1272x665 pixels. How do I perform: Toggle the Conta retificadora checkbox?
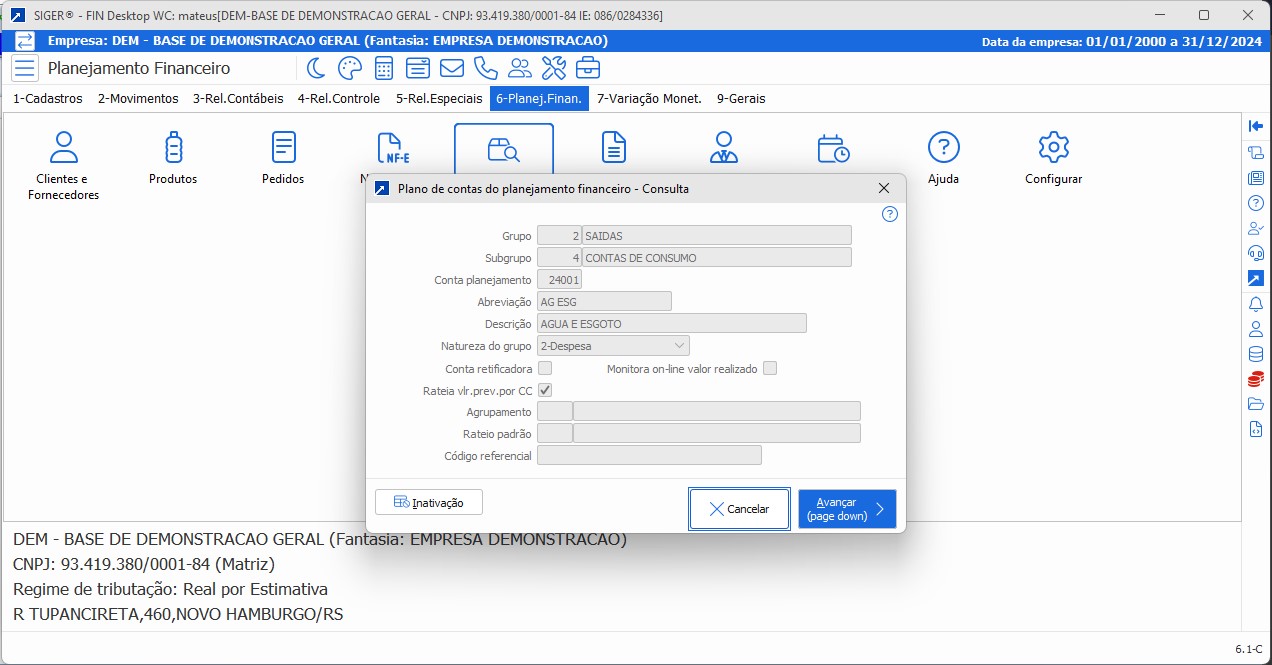click(545, 369)
